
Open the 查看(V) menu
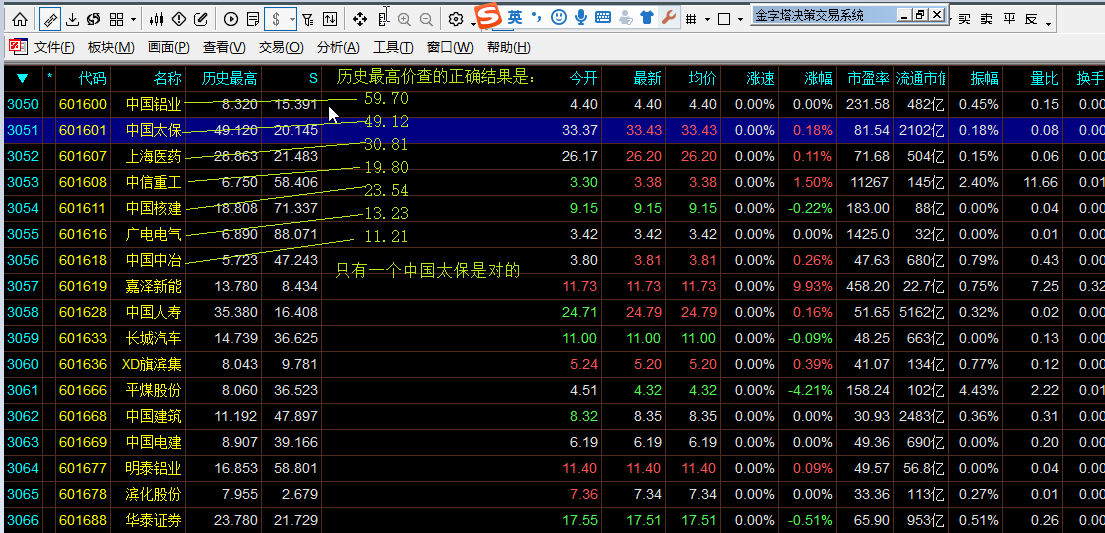coord(224,47)
